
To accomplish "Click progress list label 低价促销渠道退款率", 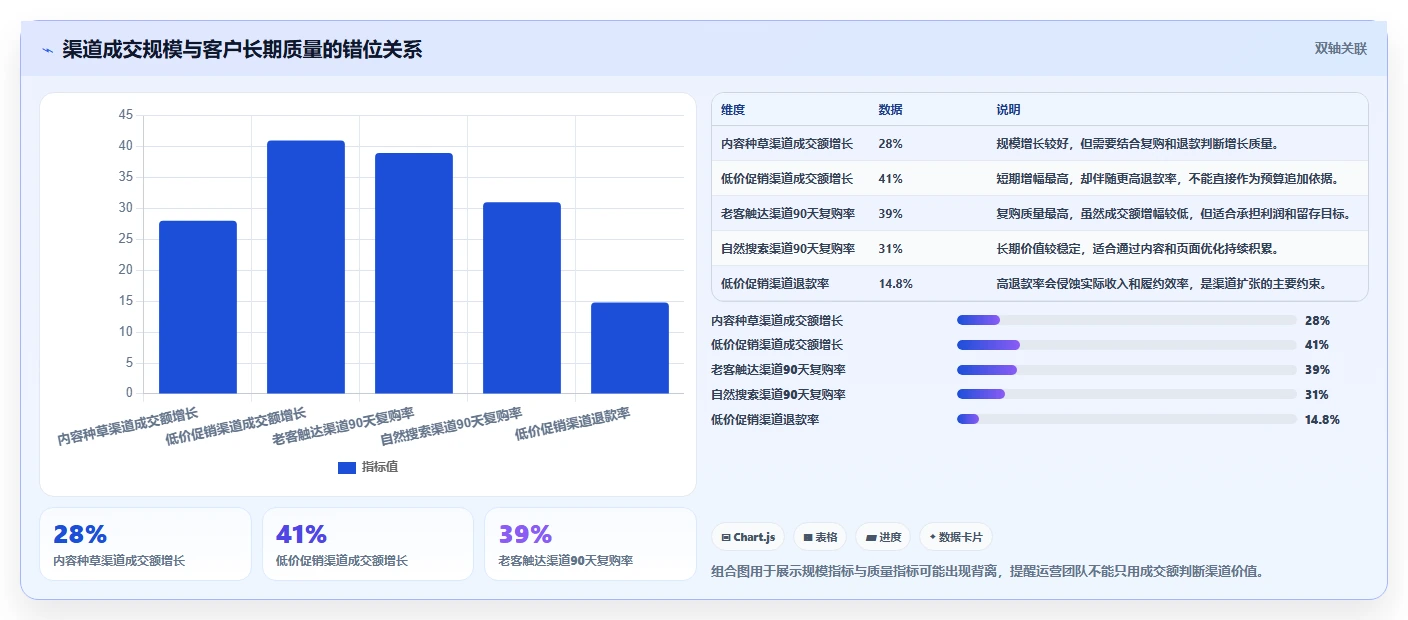I will (x=765, y=419).
